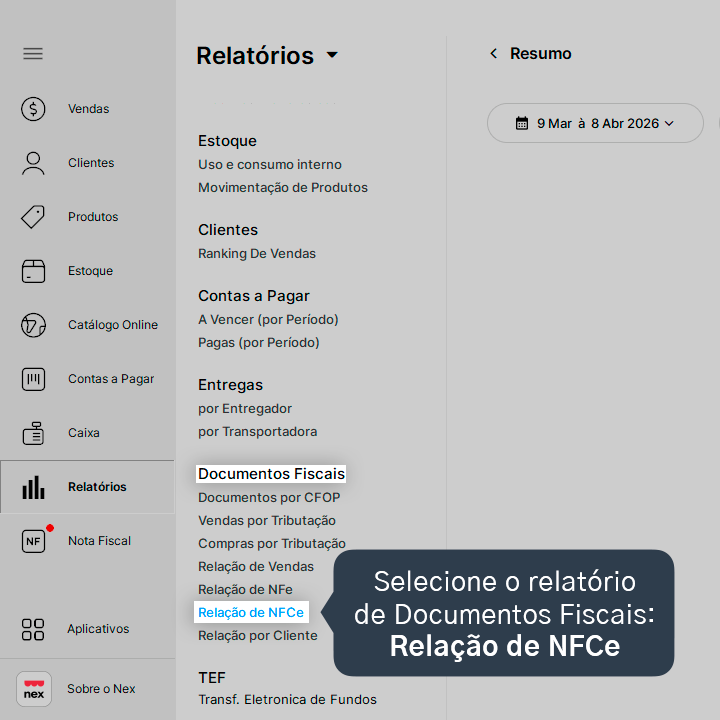Click the Relatórios bar chart icon
Screen dimensions: 720x720
(x=33, y=487)
